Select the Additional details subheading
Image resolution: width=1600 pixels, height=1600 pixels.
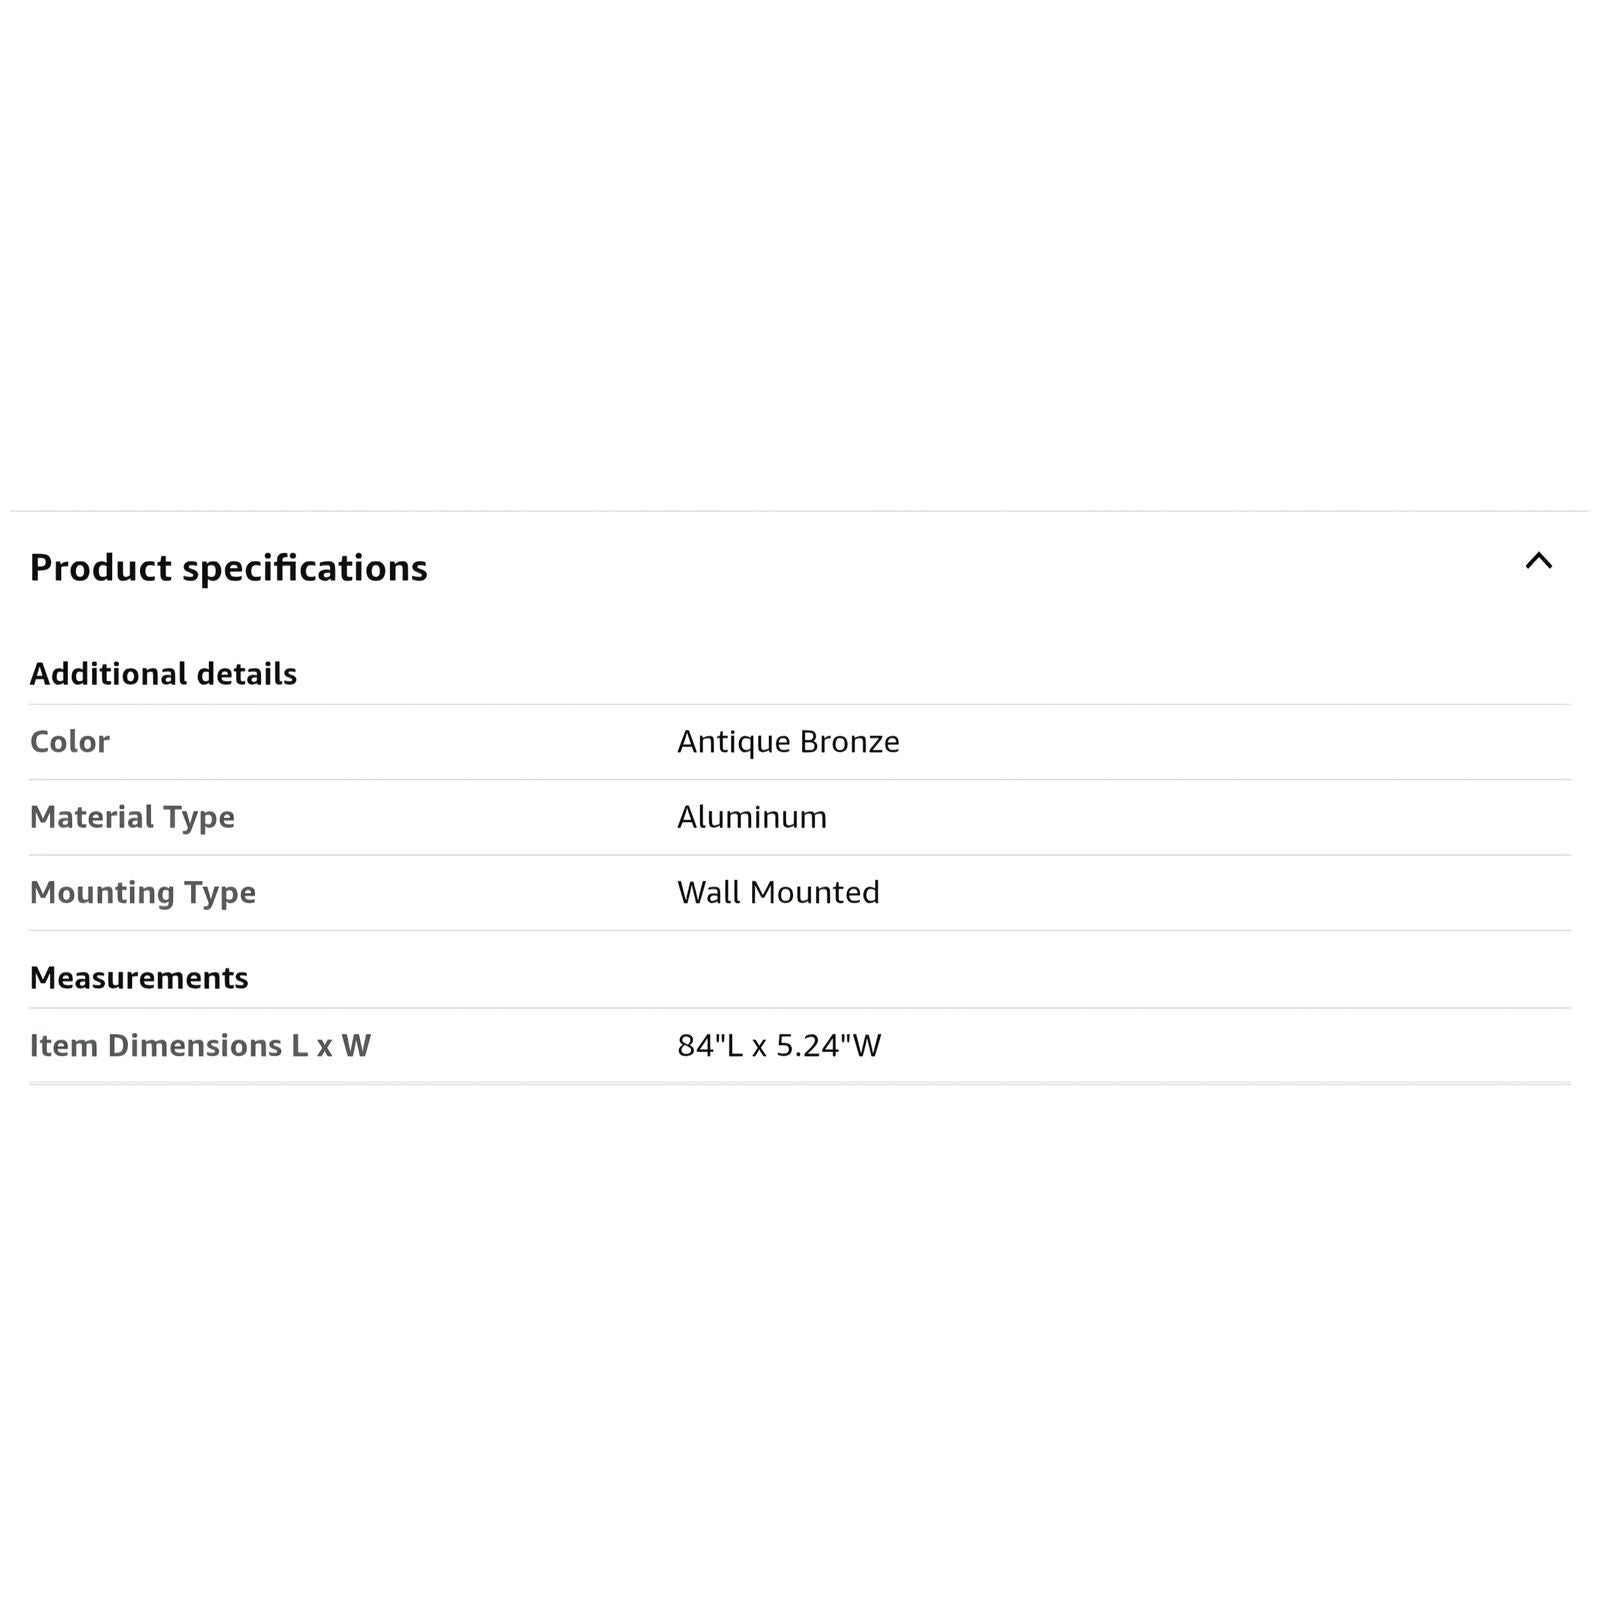coord(163,674)
